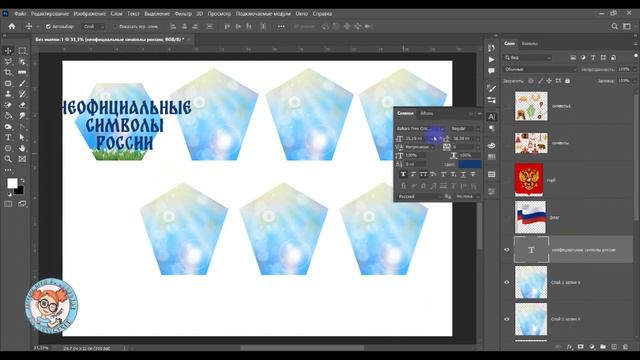
Task: Click the text color swatch in Character panel
Action: coord(469,164)
